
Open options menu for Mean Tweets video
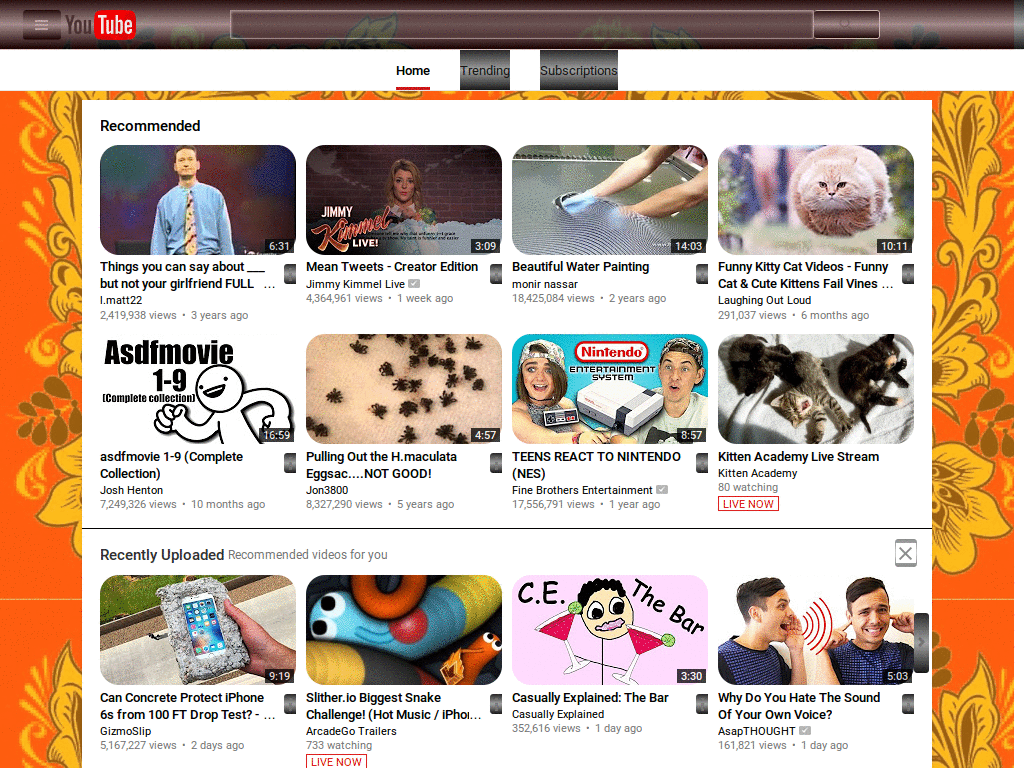(x=496, y=274)
